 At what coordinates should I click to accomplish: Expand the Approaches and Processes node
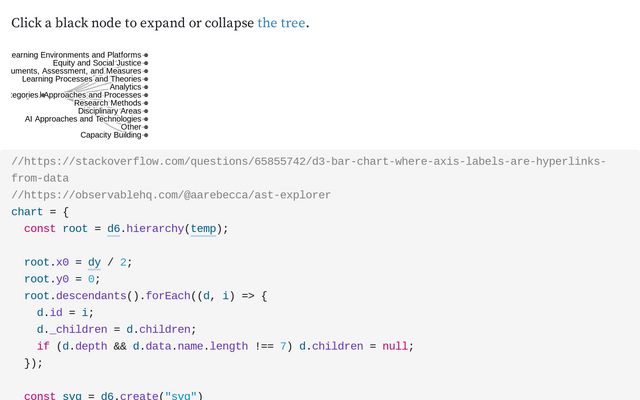[x=146, y=95]
